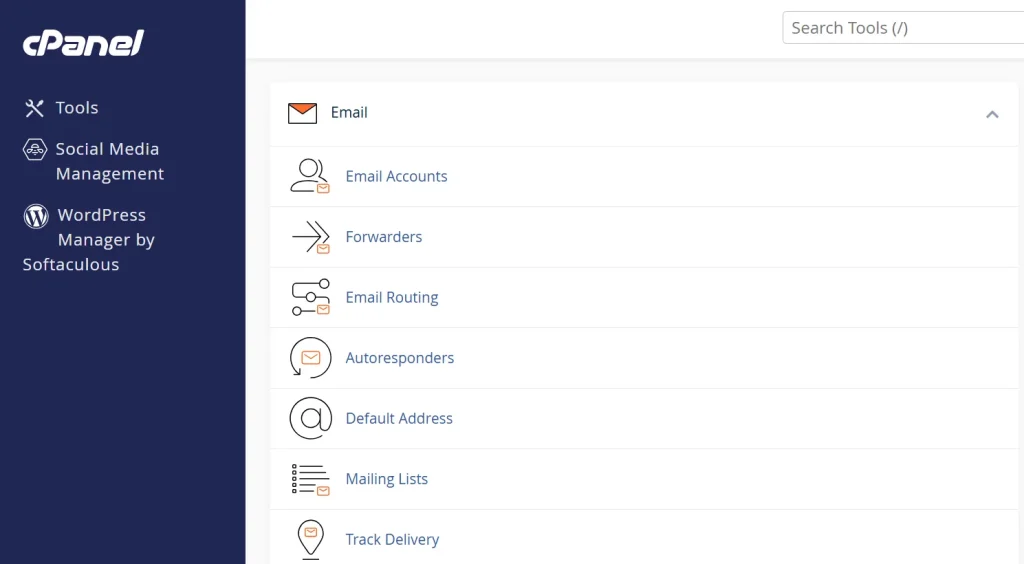Open the Forwarders link
This screenshot has height=564, width=1024.
coord(383,237)
